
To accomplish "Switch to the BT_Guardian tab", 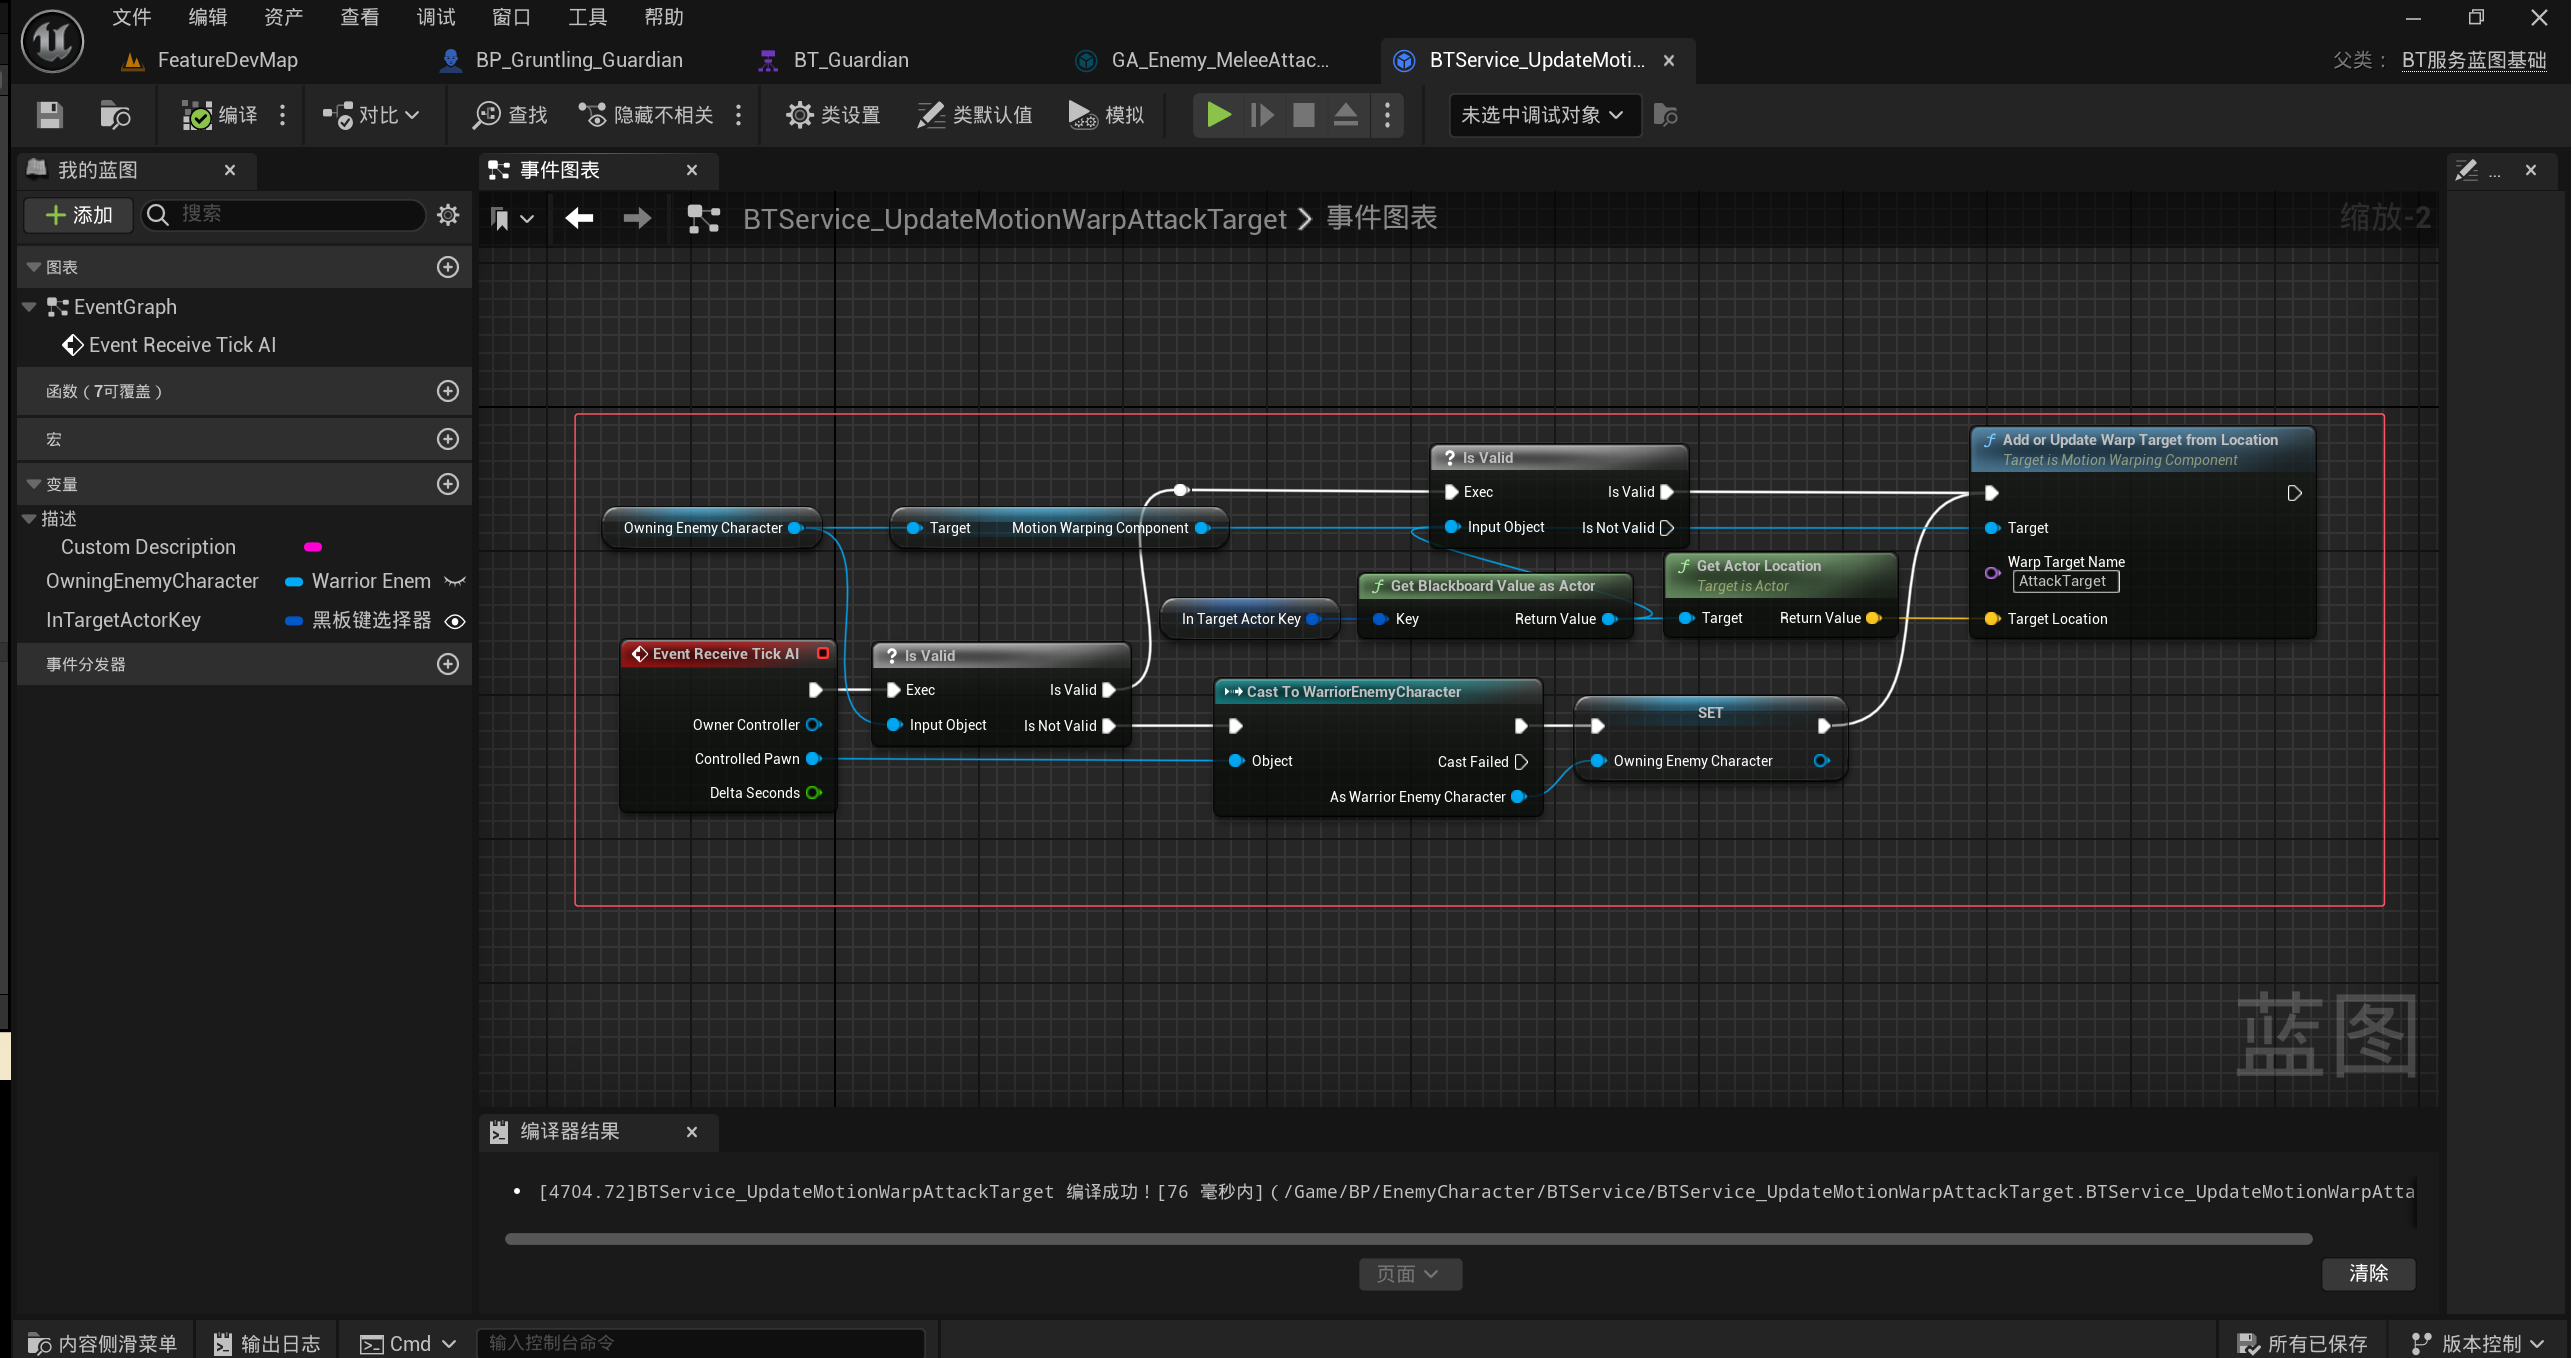I will (x=850, y=60).
